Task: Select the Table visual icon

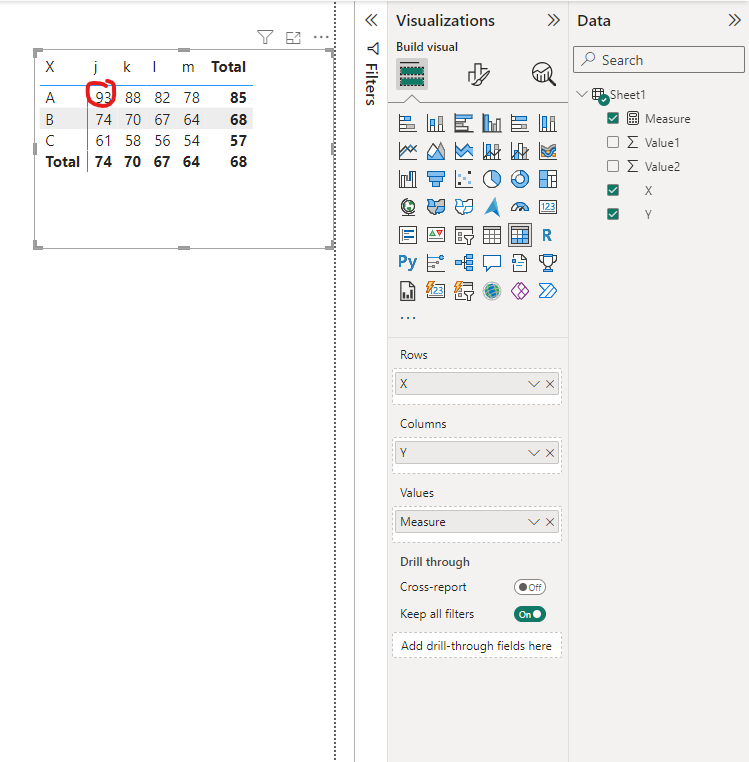Action: point(492,235)
